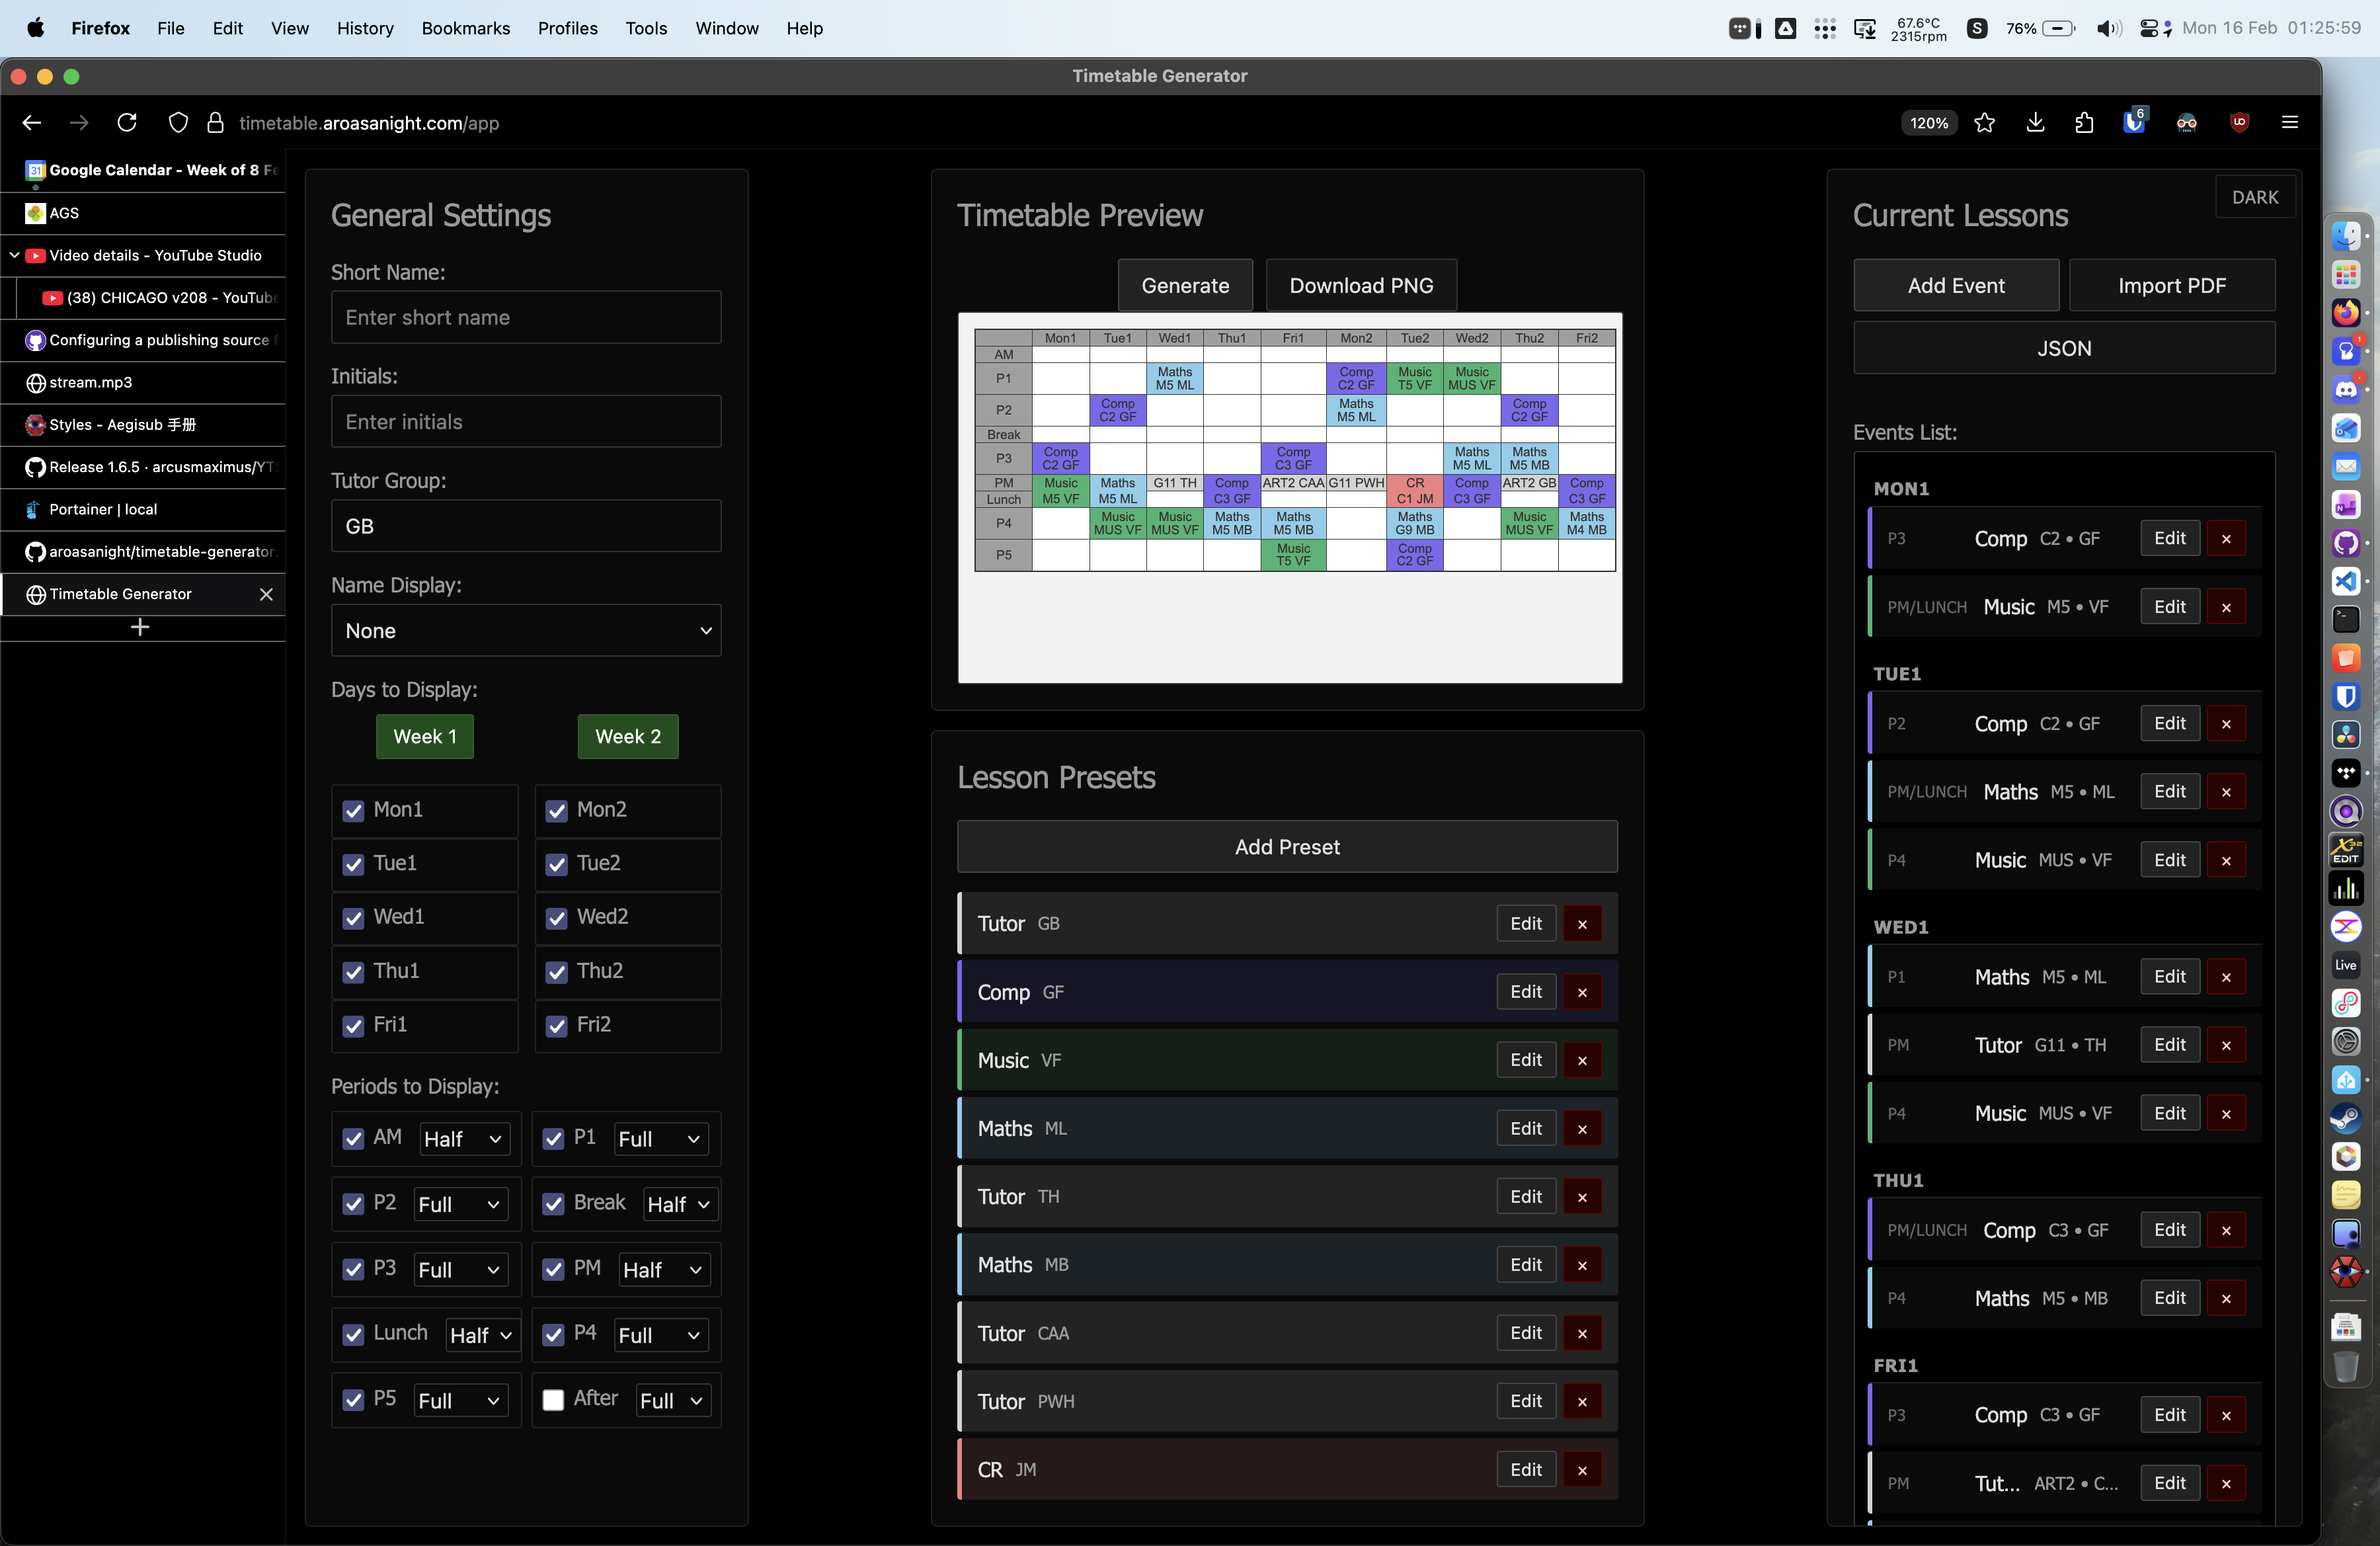
Task: Click the Tutor Group input field
Action: click(x=526, y=526)
